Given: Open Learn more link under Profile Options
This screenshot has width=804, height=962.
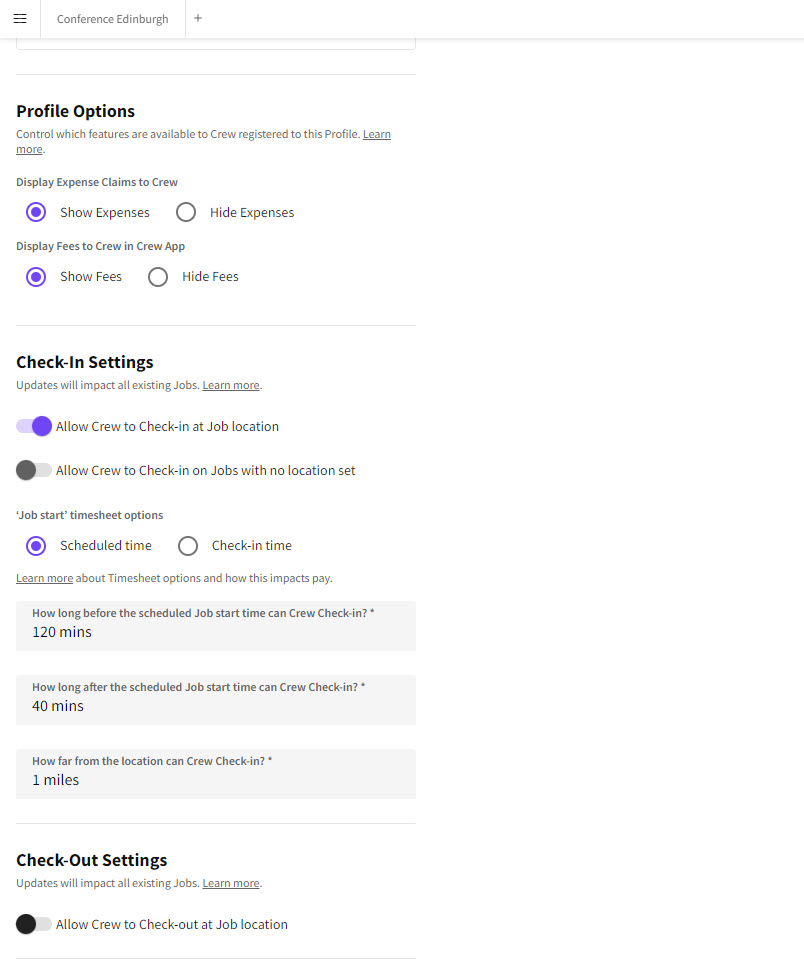Looking at the screenshot, I should tap(376, 134).
